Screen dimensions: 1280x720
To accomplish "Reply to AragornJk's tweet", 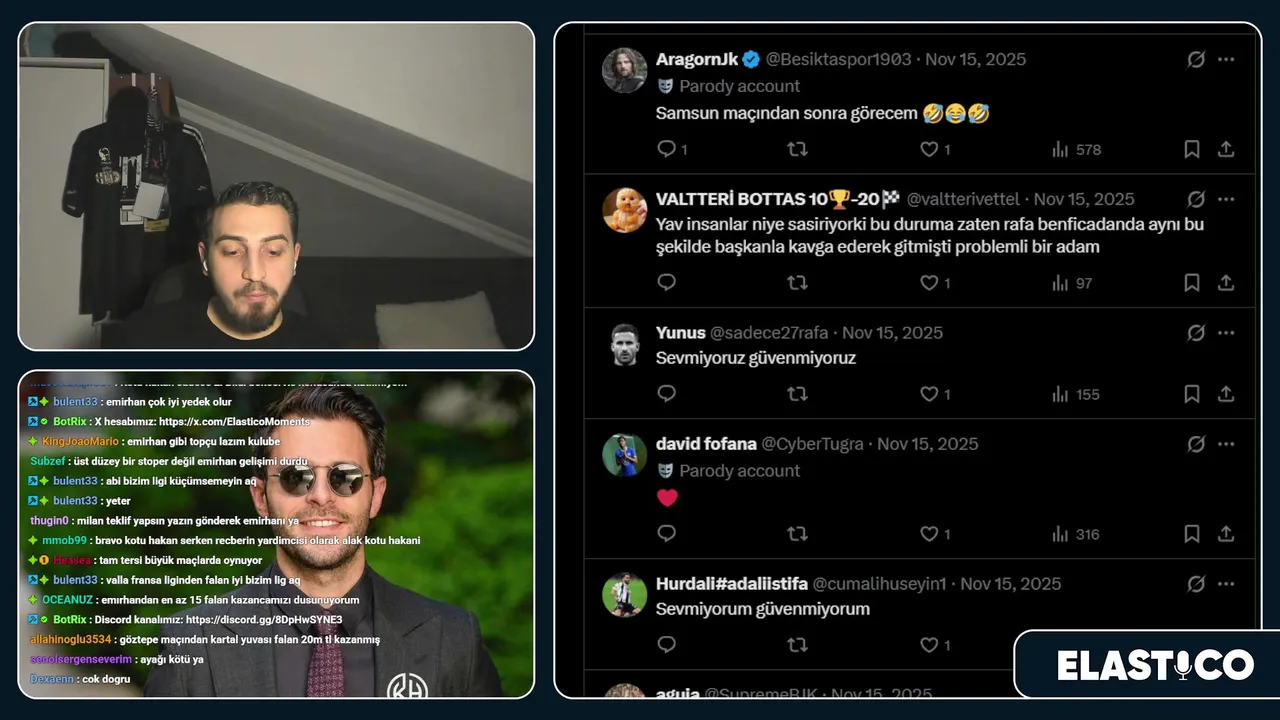I will tap(667, 149).
